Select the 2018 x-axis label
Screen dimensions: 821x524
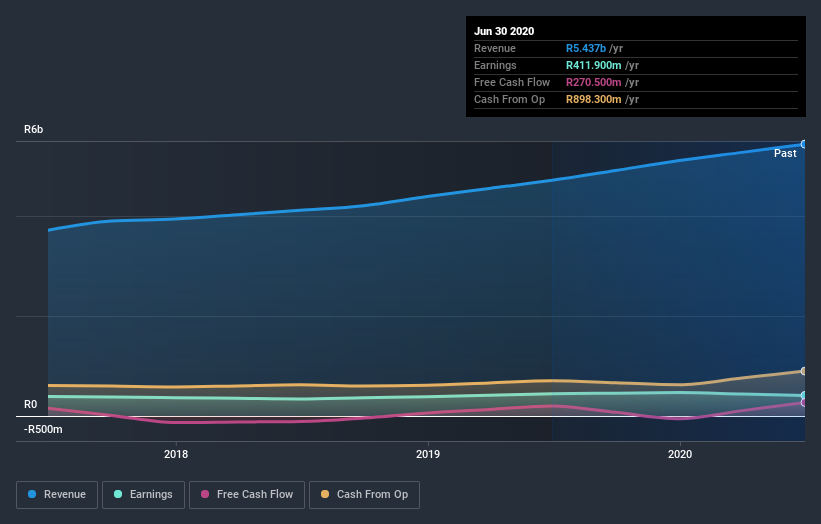point(176,454)
